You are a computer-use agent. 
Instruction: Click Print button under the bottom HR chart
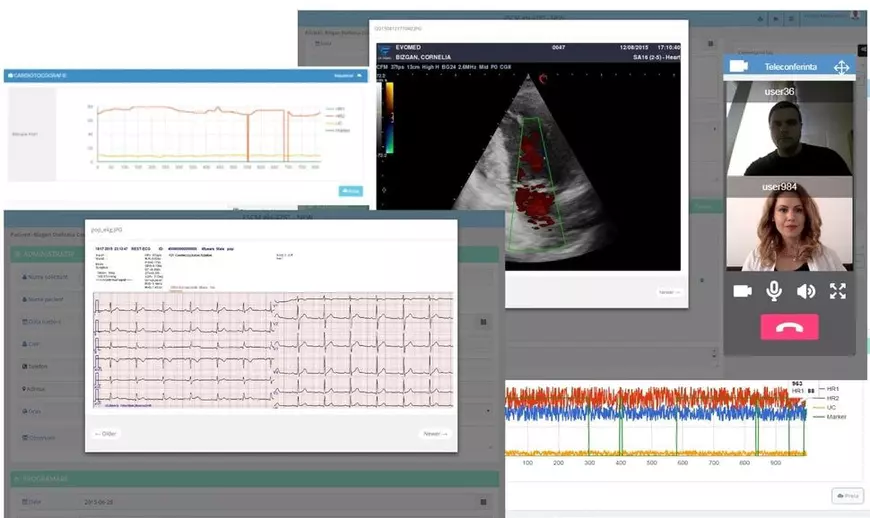tap(846, 496)
